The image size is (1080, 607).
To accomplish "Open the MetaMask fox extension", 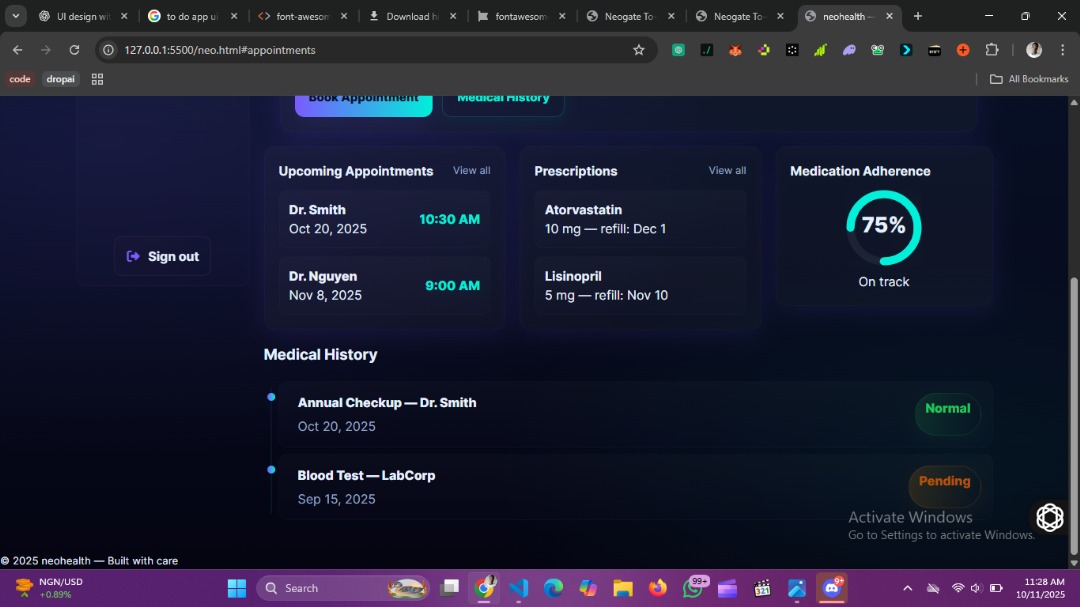I will (x=735, y=50).
